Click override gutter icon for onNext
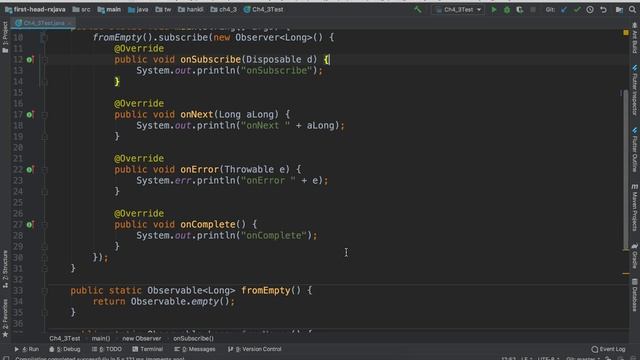 click(30, 115)
